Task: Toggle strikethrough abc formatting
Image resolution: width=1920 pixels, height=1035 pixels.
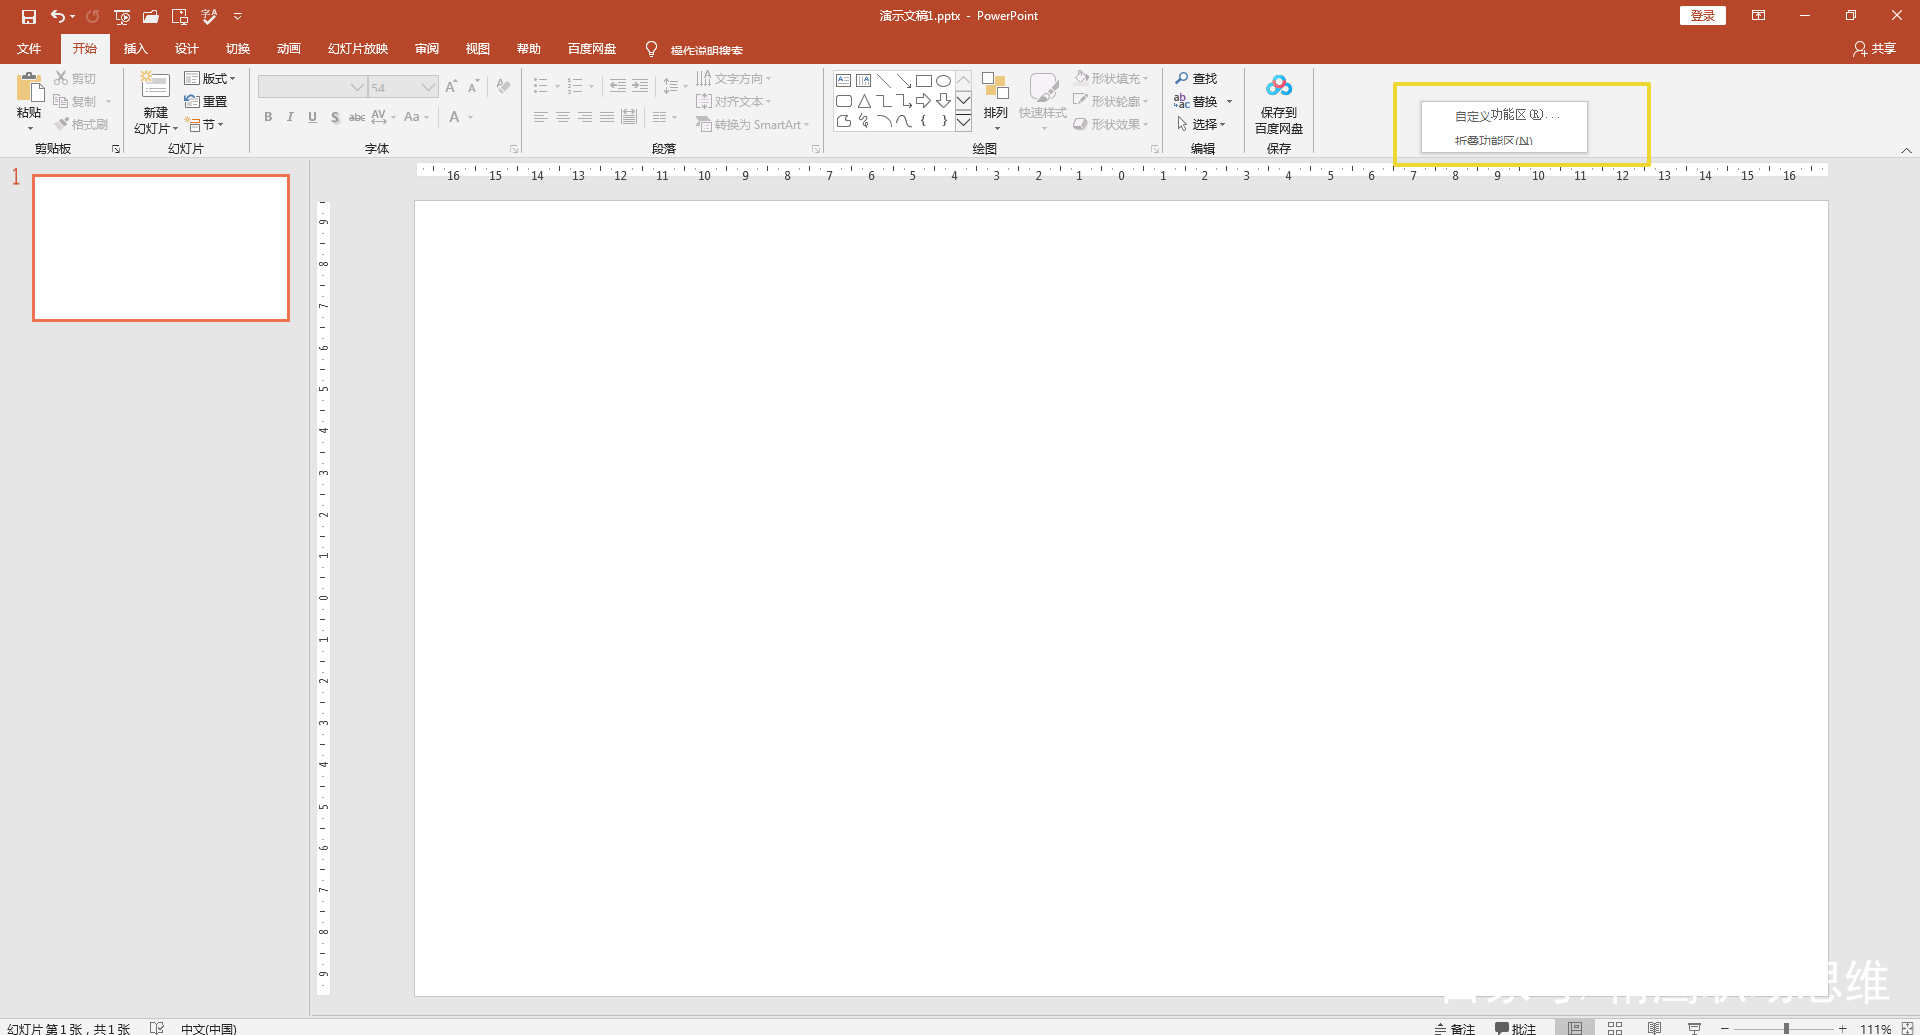Action: point(357,117)
